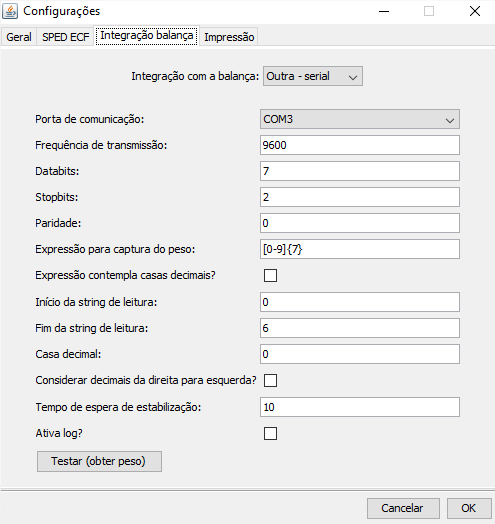495x524 pixels.
Task: Go to the Impressão tab
Action: pyautogui.click(x=229, y=37)
